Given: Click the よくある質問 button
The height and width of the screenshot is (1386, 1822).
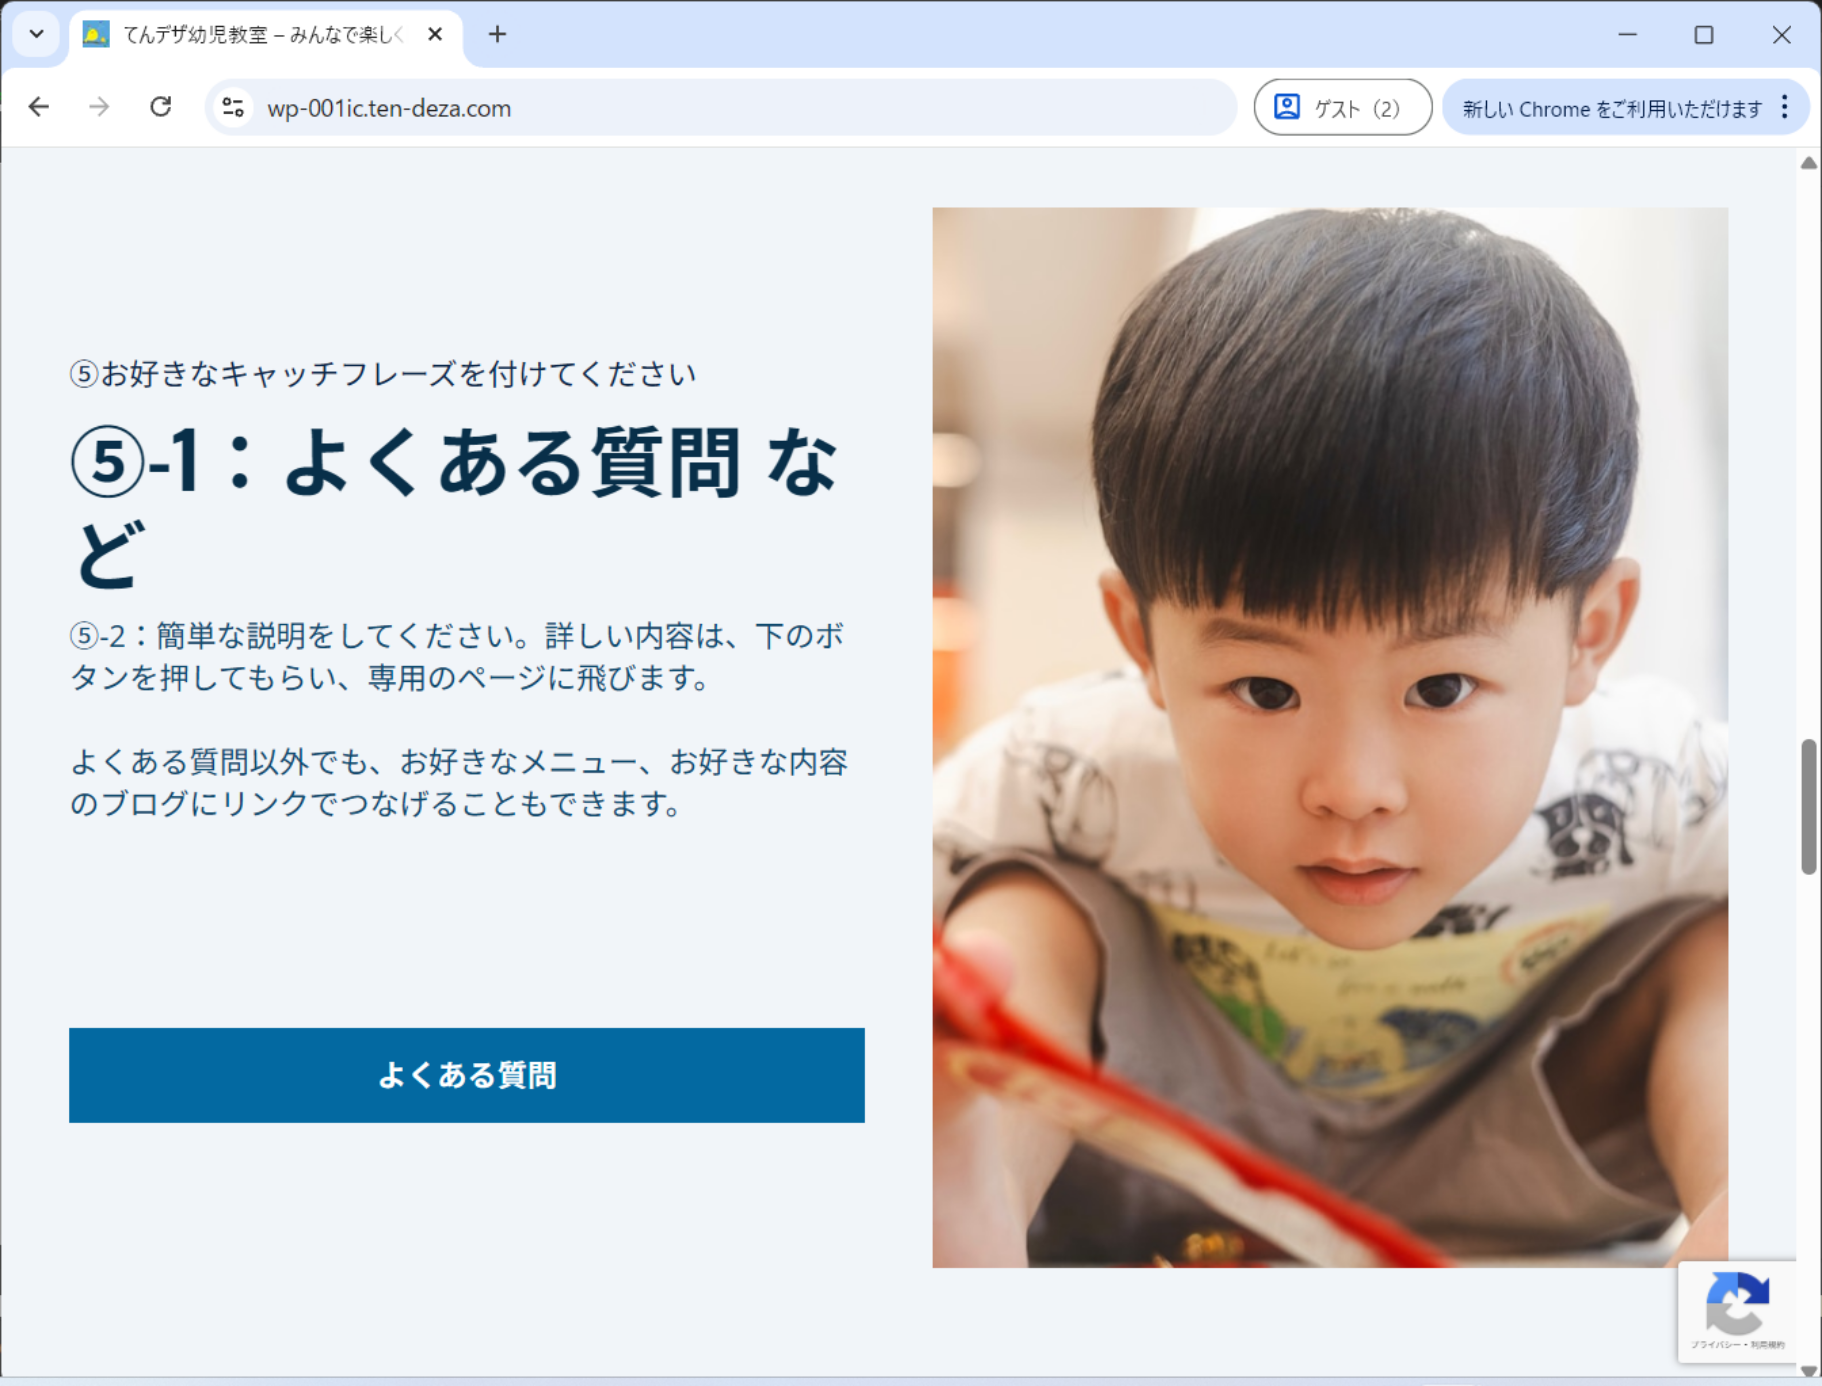Looking at the screenshot, I should click(467, 1075).
